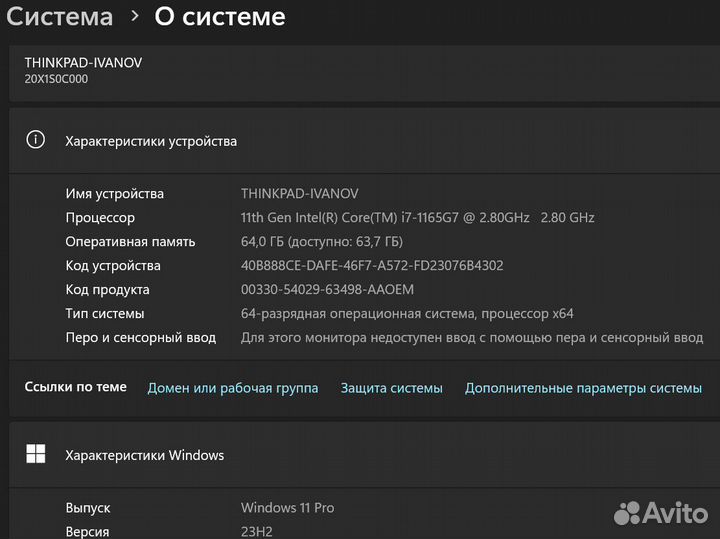
Task: Select the pen and touch input value
Action: click(472, 337)
